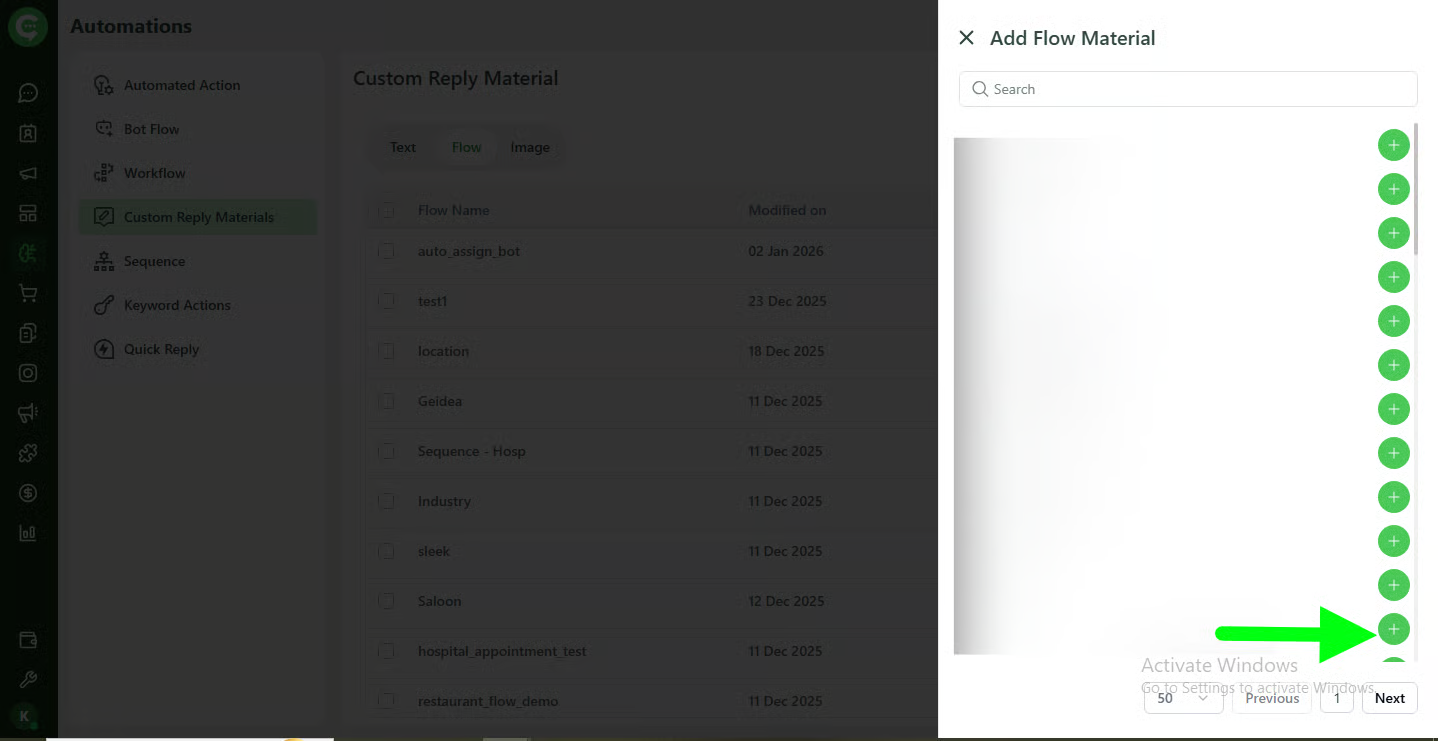Tick the checkbox beside Geidea flow
The width and height of the screenshot is (1438, 741).
click(x=386, y=402)
